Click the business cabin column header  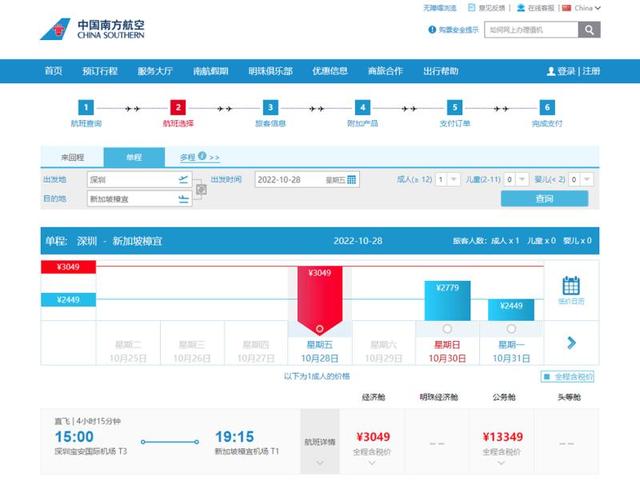(504, 397)
